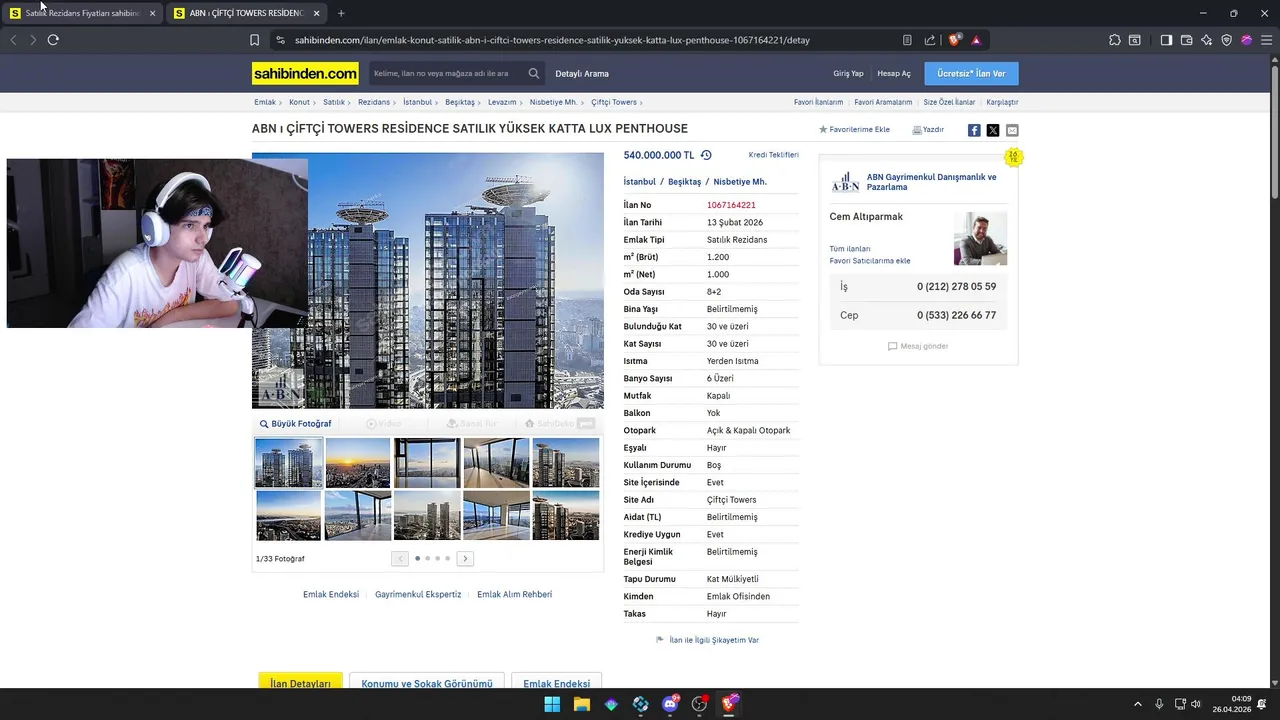Select the Büyük Fotoğraf option
The image size is (1280, 720).
(295, 424)
